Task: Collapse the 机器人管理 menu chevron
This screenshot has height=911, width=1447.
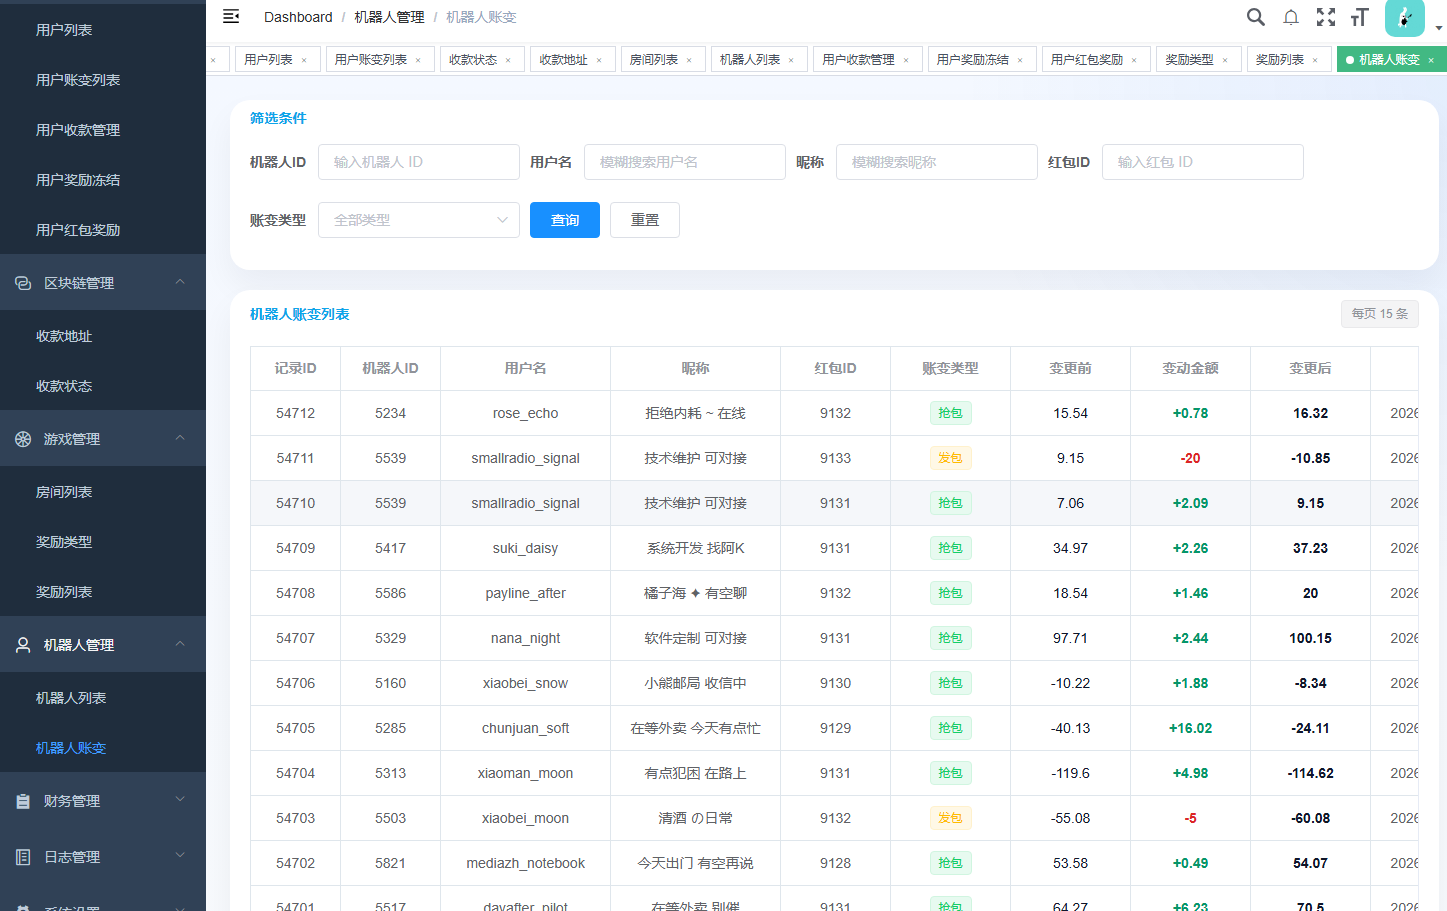Action: (x=180, y=644)
